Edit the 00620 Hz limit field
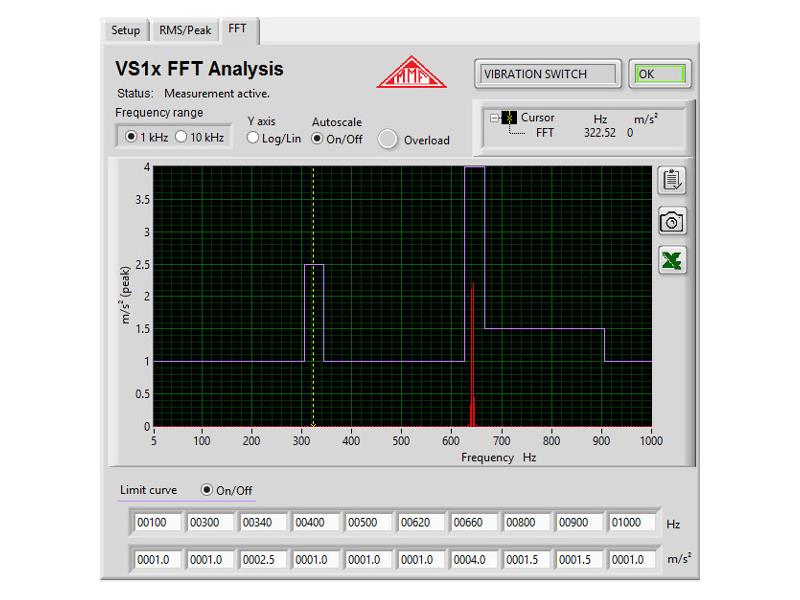The width and height of the screenshot is (800, 600). click(420, 522)
